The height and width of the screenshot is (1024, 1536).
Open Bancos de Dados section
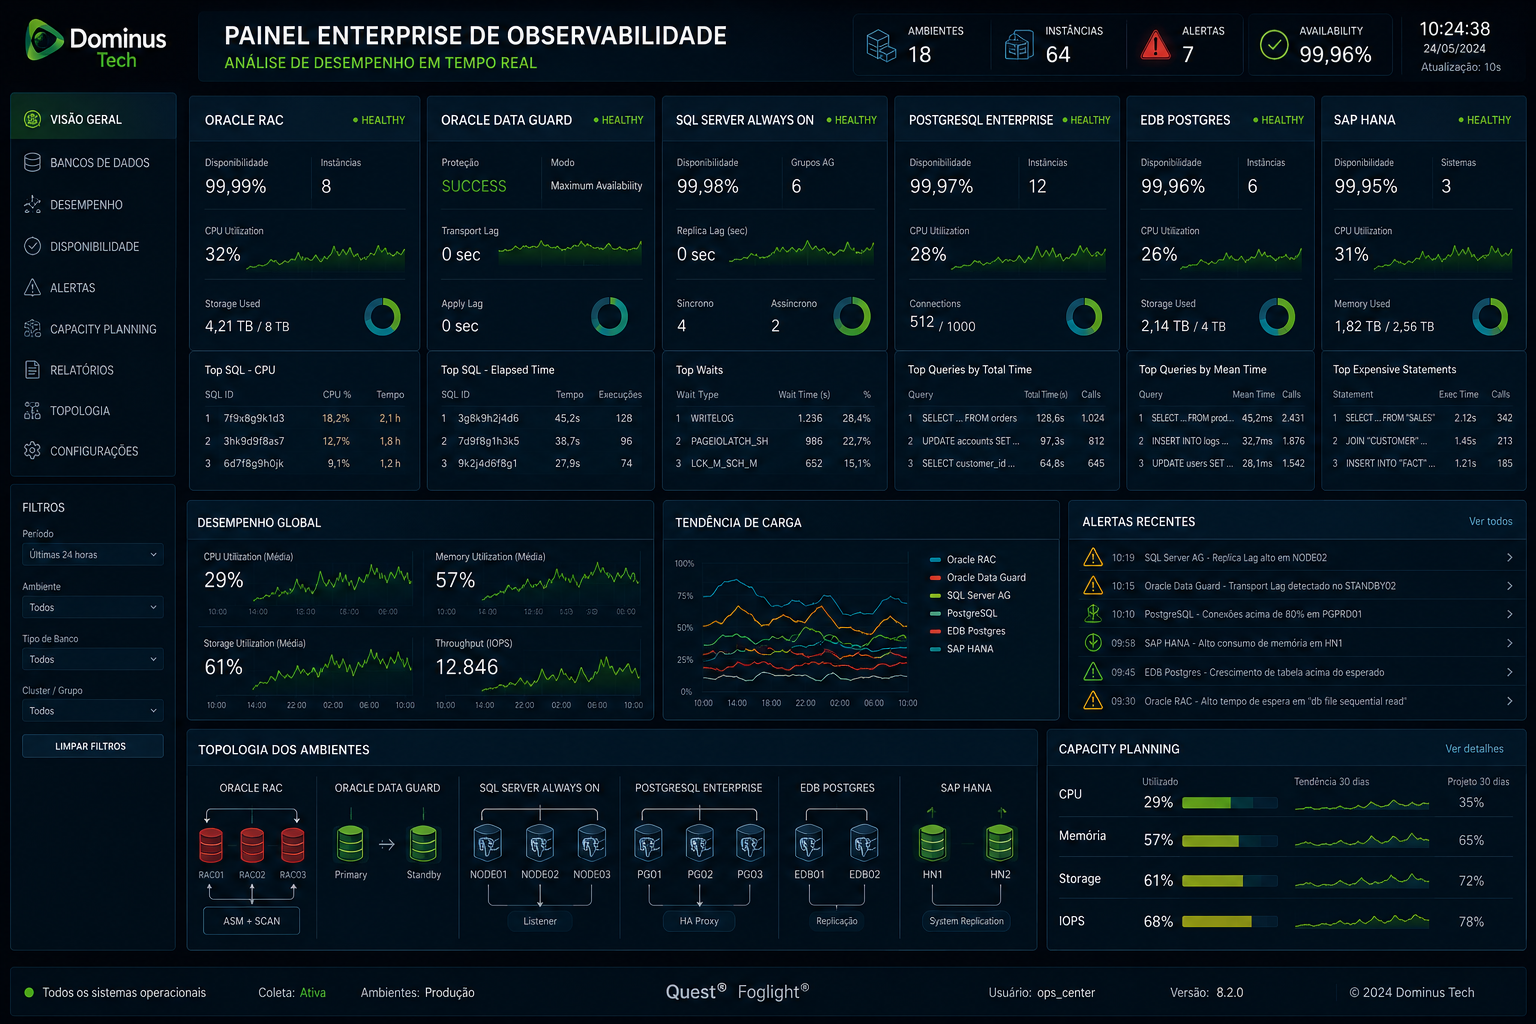[x=93, y=162]
